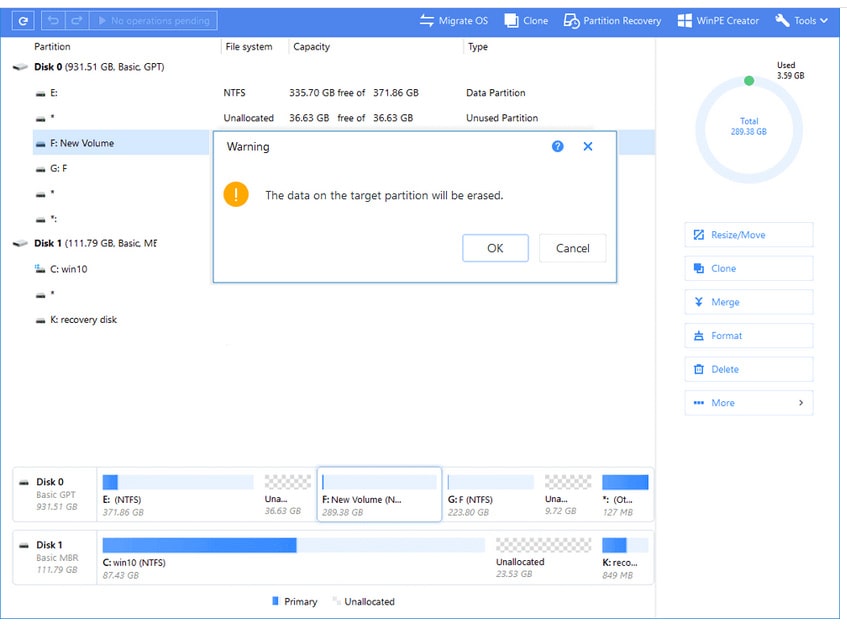Select the Resize/Move action
Screen dimensions: 847x625
[749, 235]
